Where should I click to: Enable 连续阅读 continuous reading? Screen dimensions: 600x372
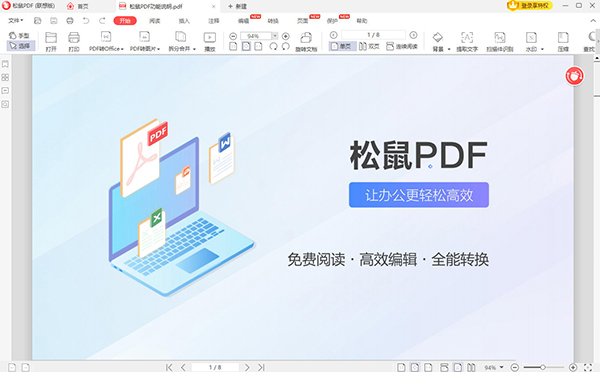pyautogui.click(x=402, y=46)
